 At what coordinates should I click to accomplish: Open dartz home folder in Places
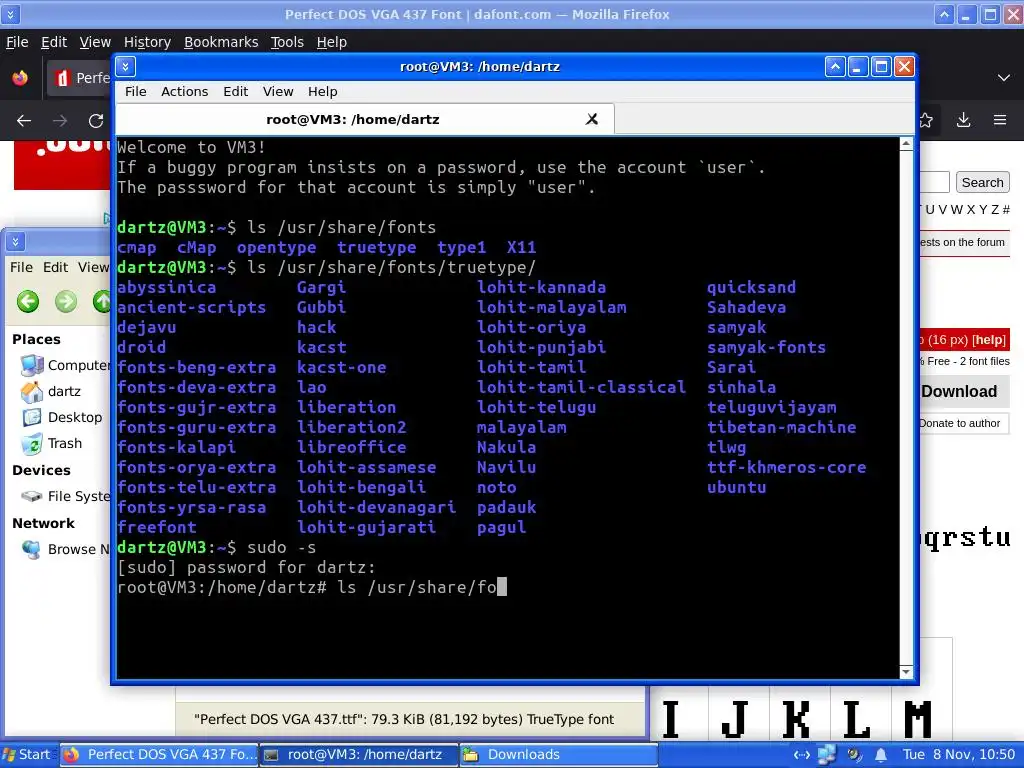click(x=51, y=391)
